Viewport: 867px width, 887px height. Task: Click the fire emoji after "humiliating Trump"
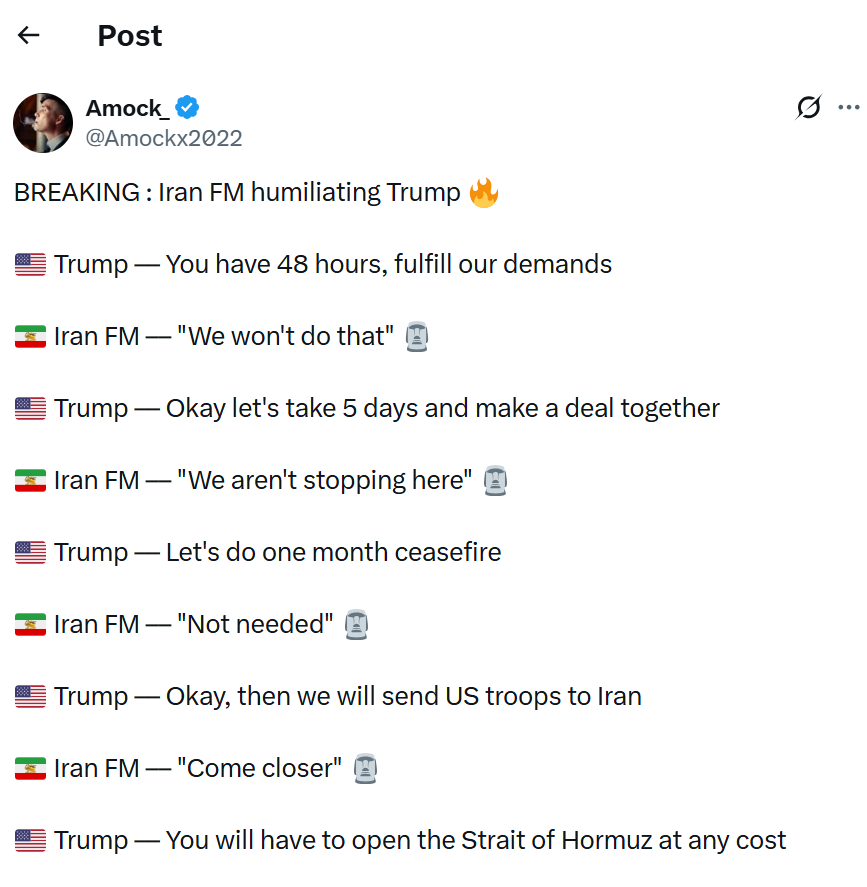483,192
